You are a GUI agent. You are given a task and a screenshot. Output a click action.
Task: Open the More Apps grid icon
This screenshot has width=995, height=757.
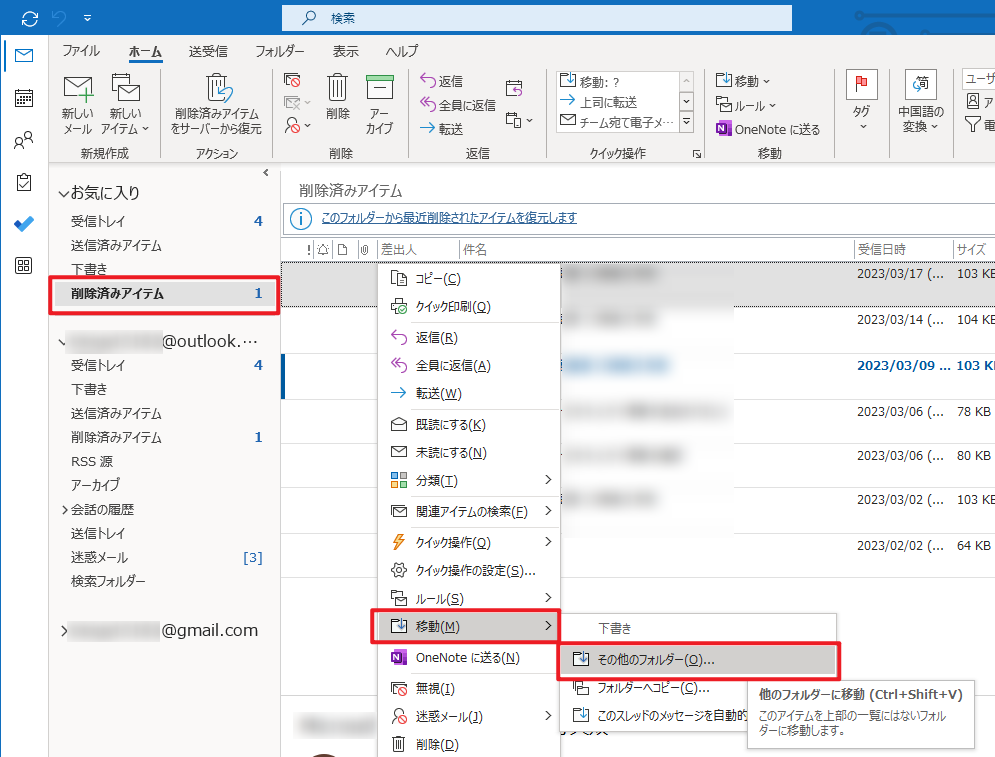click(23, 266)
